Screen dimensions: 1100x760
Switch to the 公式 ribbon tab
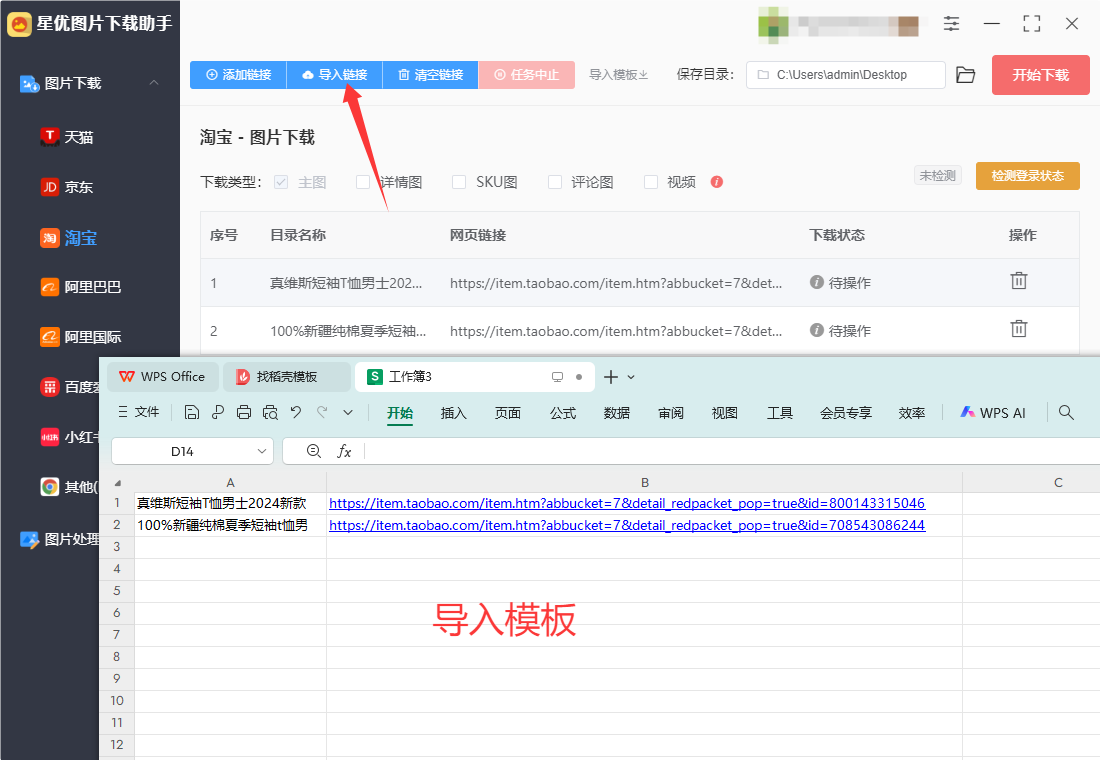pyautogui.click(x=563, y=413)
